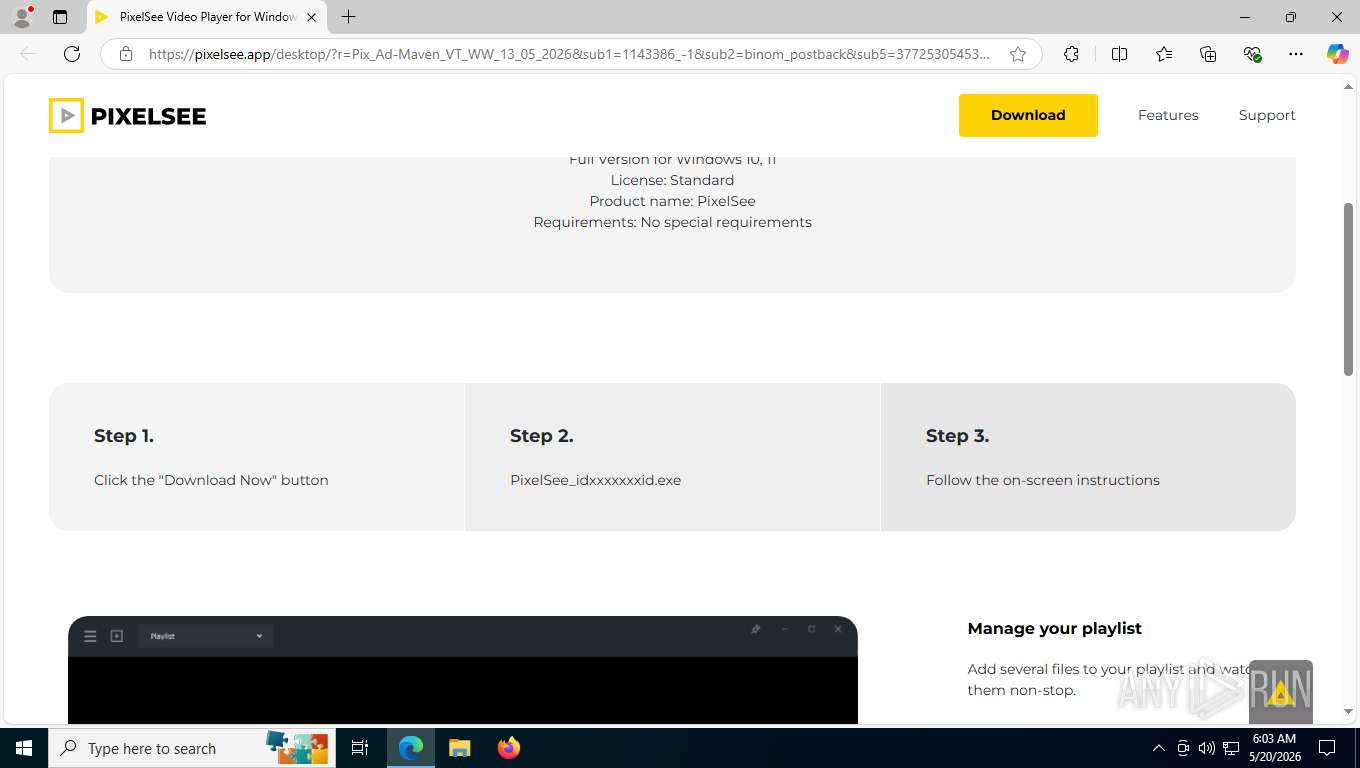Toggle split screen view
This screenshot has height=768, width=1360.
click(1120, 54)
